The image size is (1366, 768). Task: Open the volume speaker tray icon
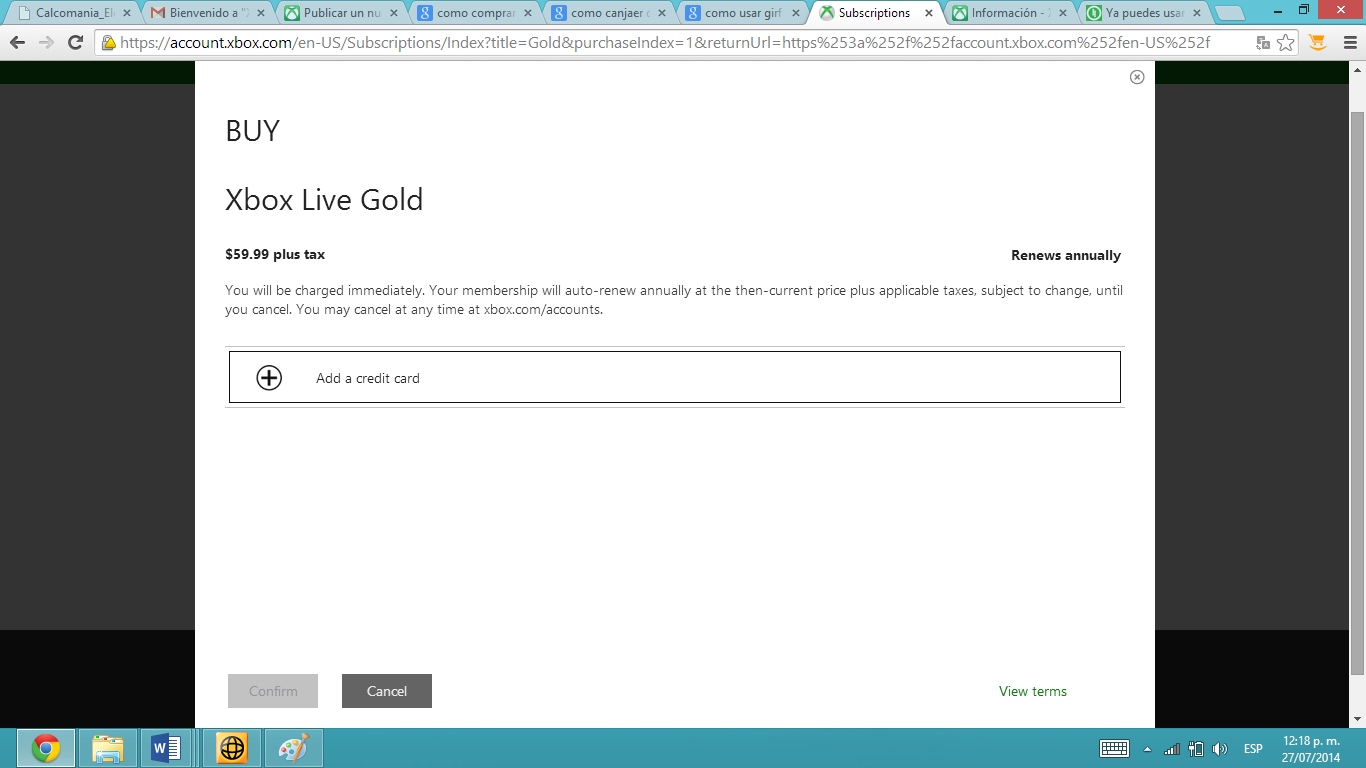pyautogui.click(x=1220, y=748)
